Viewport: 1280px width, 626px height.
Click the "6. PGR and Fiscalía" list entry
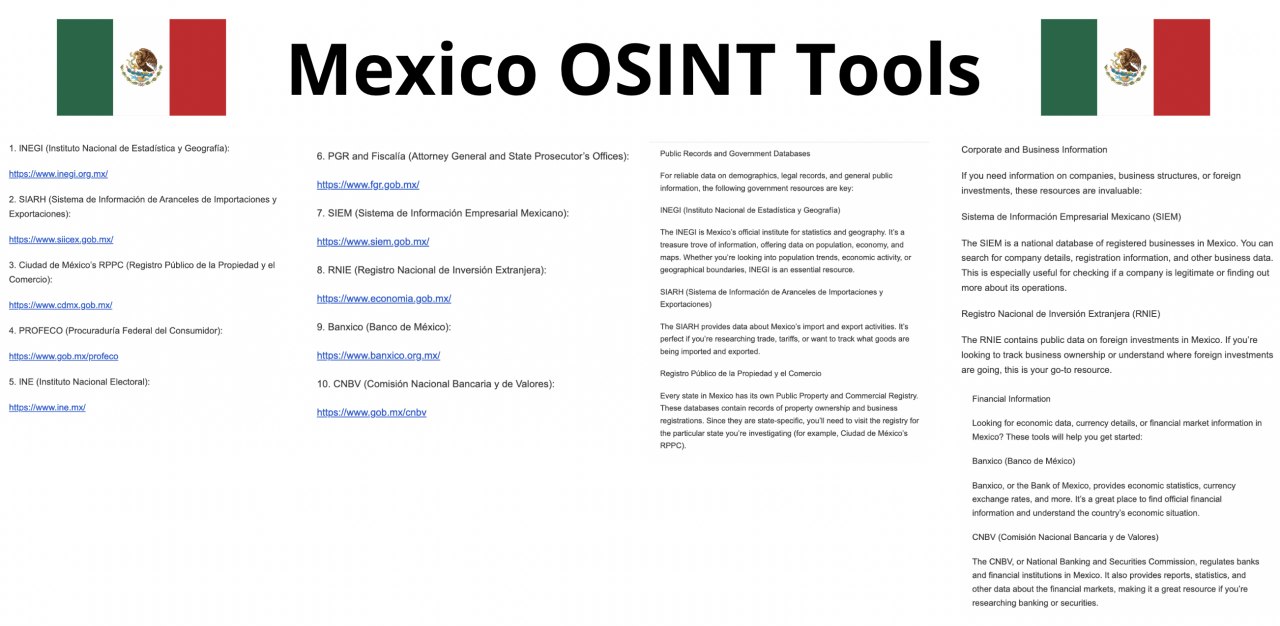(x=472, y=156)
